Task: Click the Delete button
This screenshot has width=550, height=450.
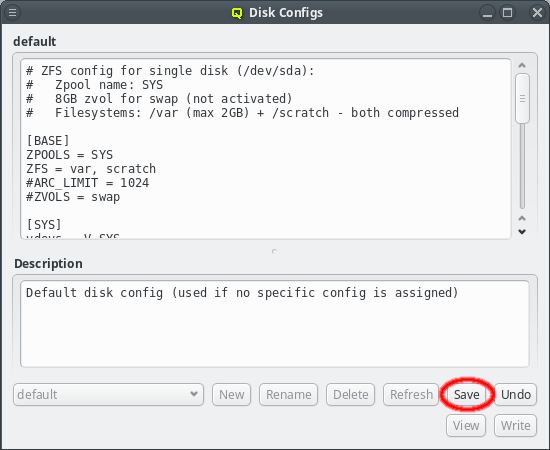Action: pos(350,395)
